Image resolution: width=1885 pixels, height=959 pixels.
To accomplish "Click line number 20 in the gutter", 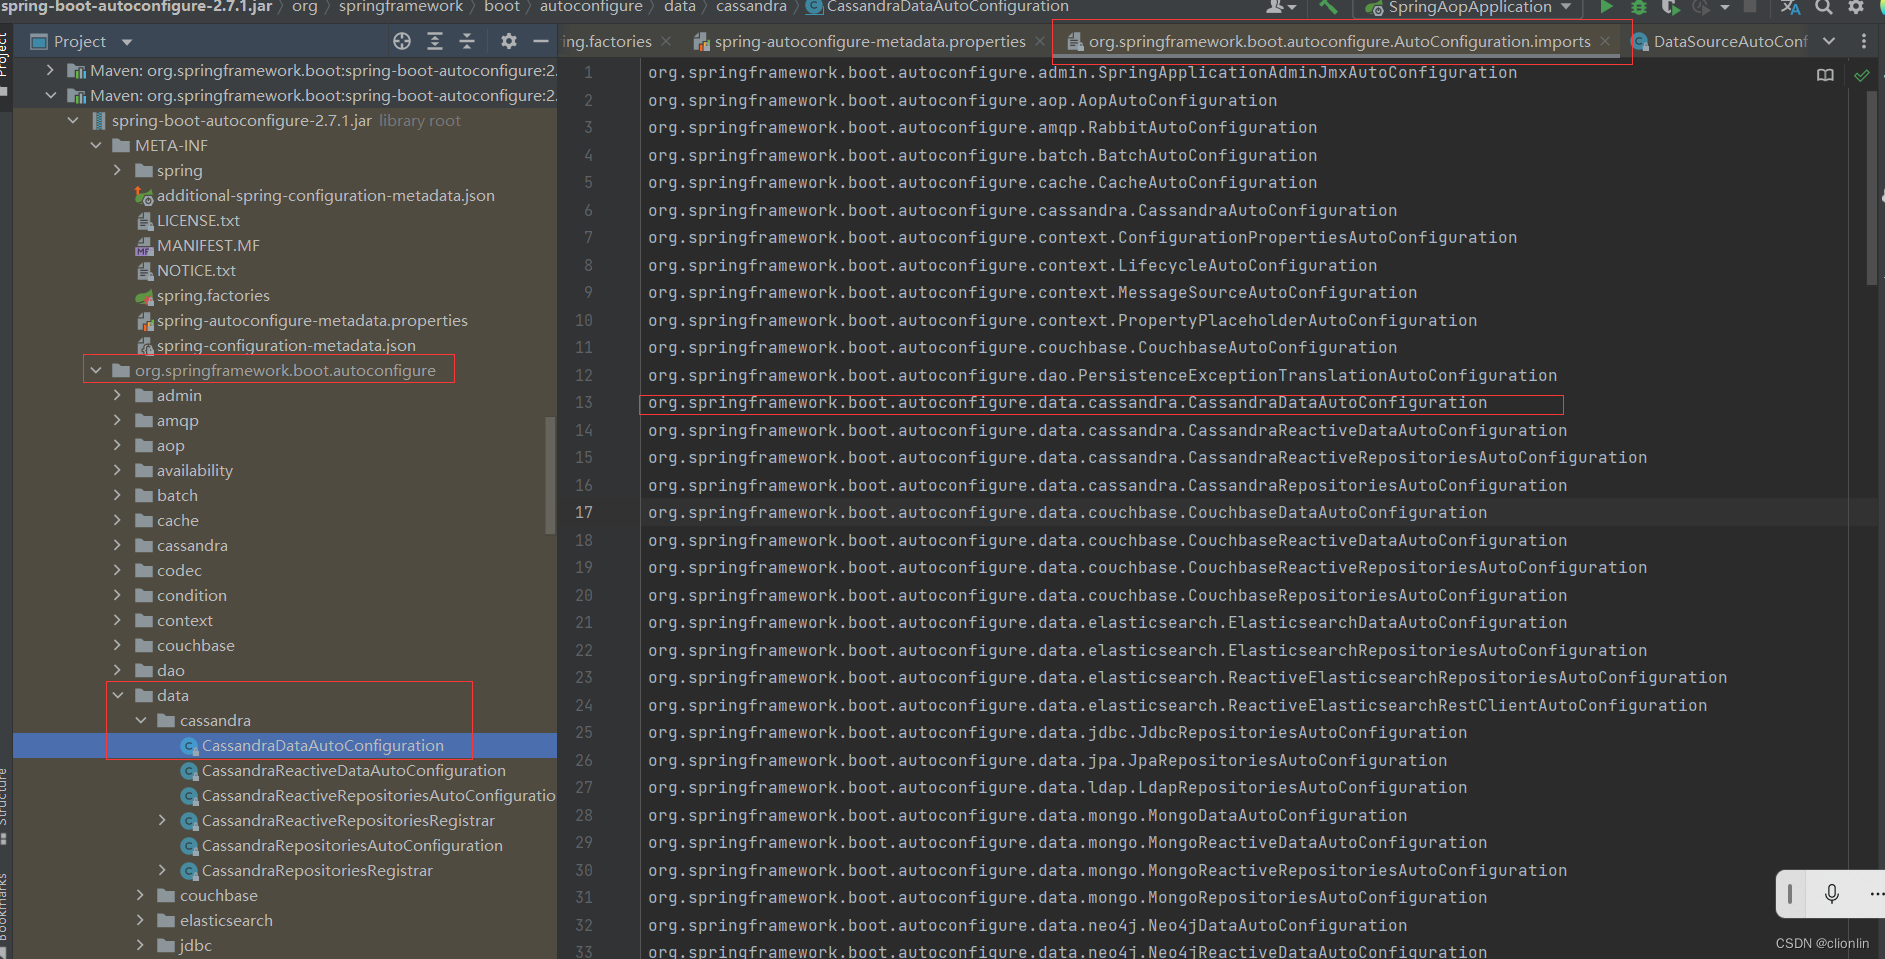I will [x=584, y=596].
